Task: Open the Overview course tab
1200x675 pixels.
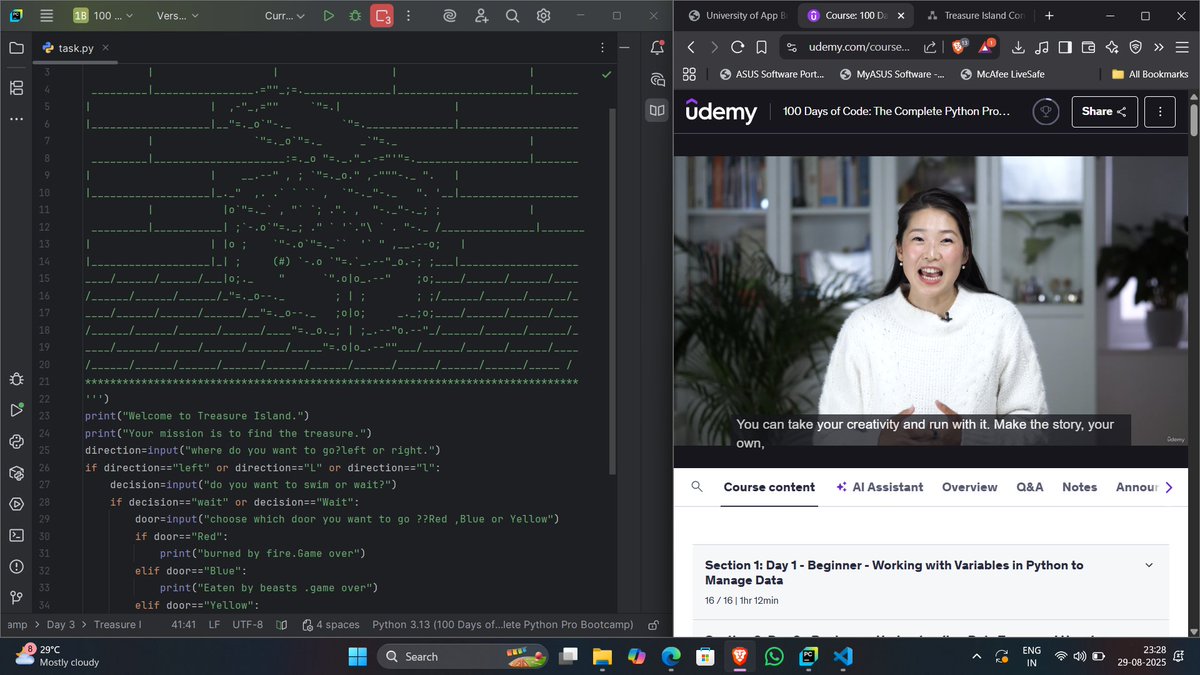Action: click(969, 487)
